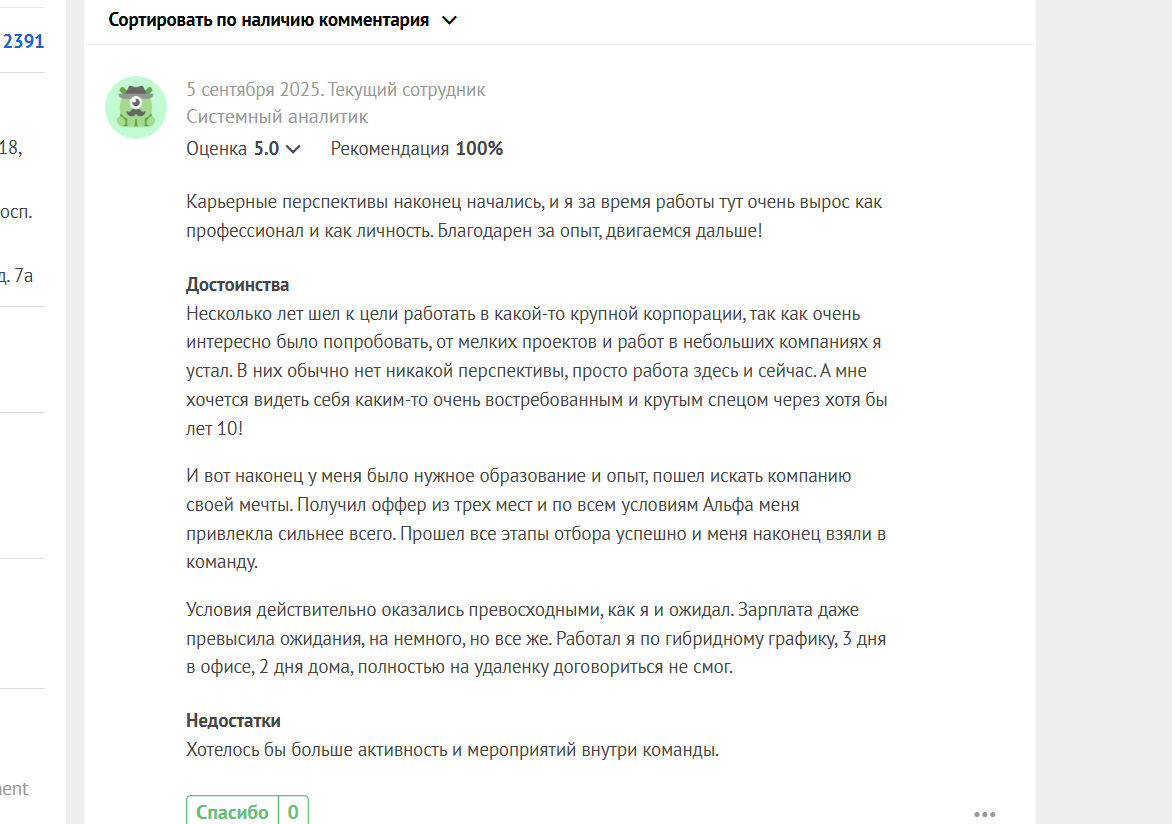Expand rating details with the chevron after 5.0
1172x824 pixels.
[294, 150]
